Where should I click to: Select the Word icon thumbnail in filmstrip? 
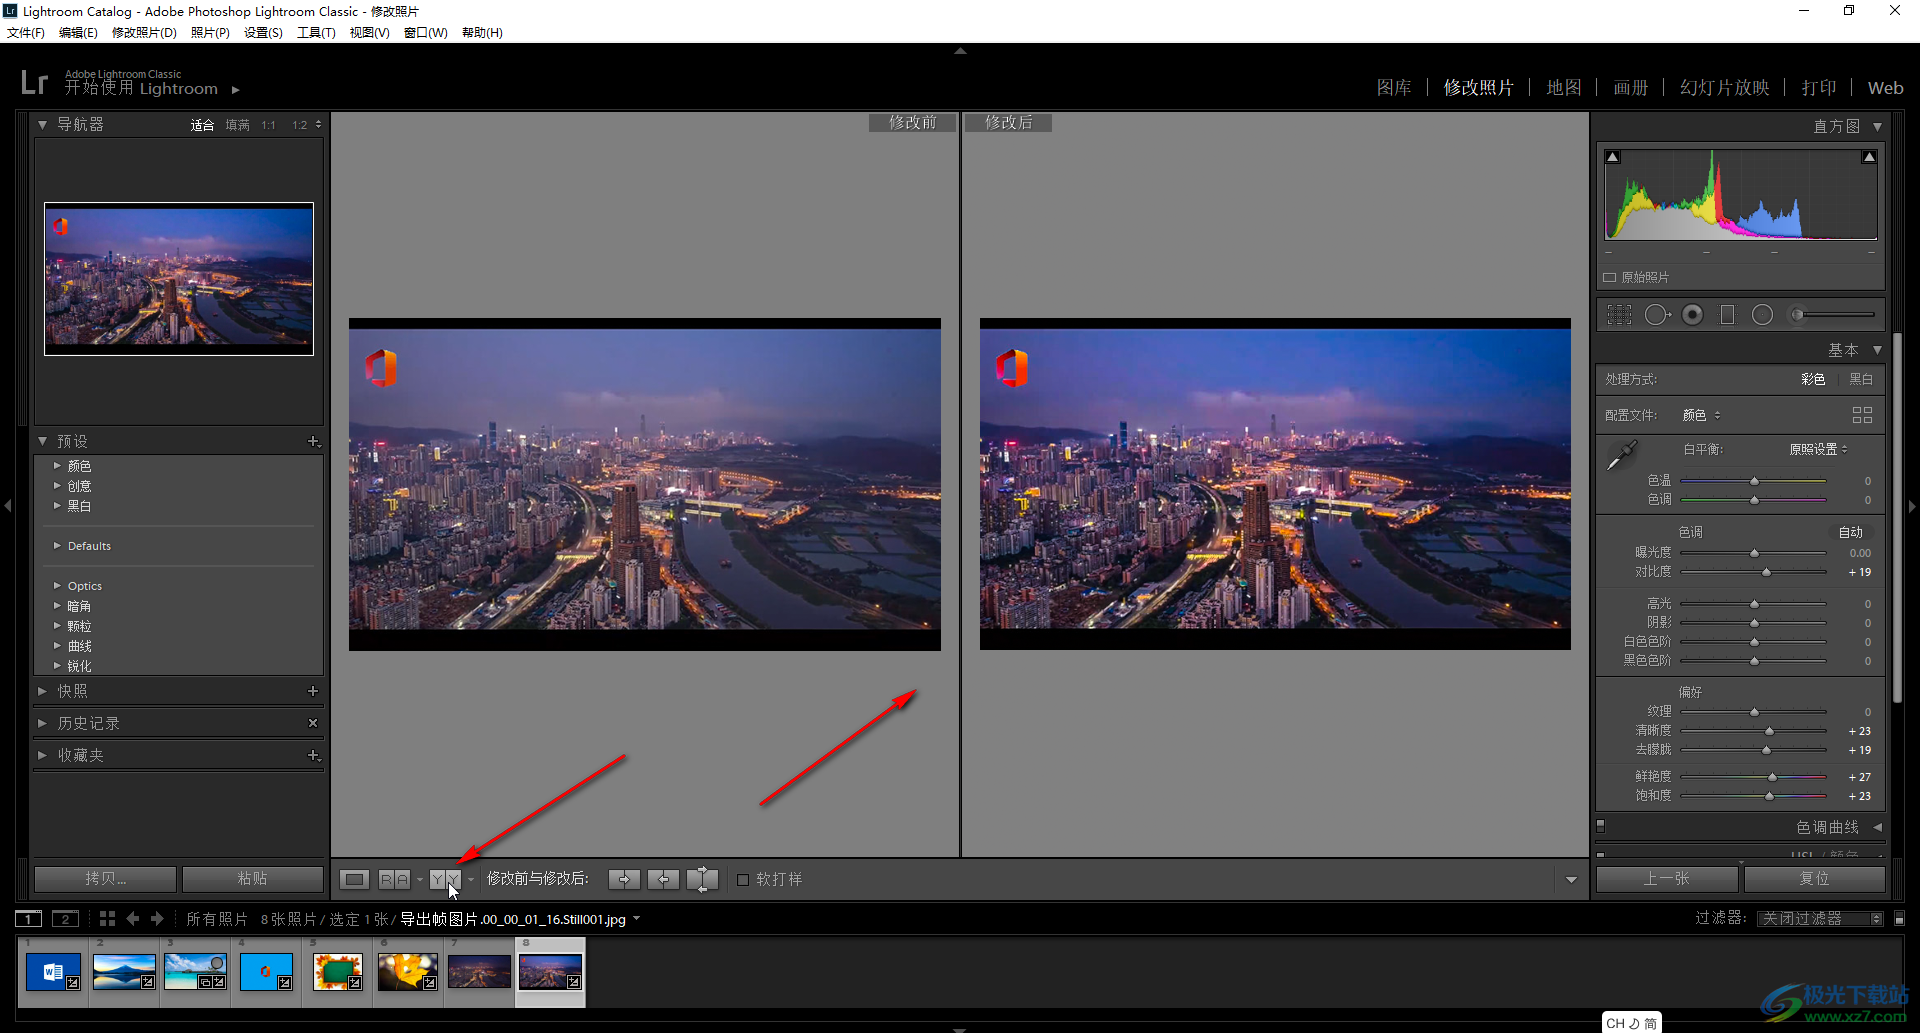(53, 971)
